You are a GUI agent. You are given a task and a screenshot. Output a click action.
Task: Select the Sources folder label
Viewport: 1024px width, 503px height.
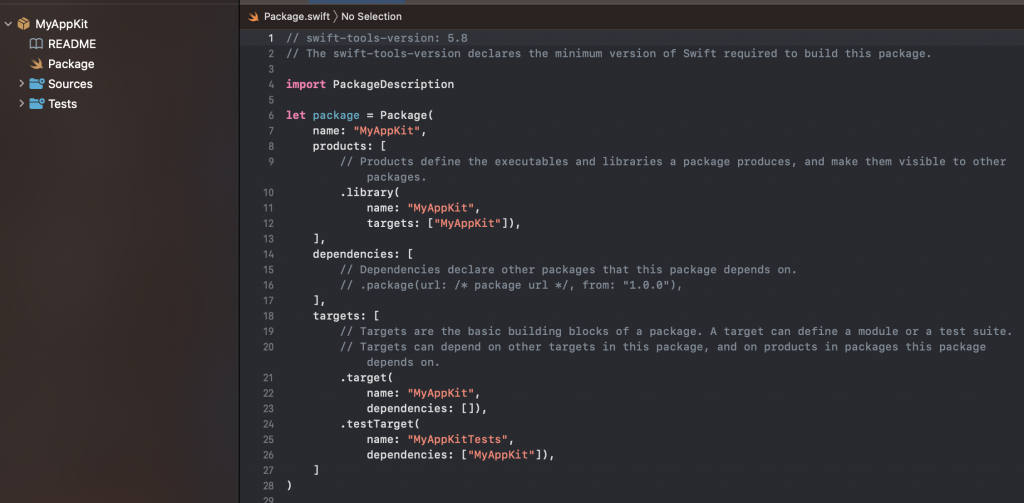coord(71,84)
